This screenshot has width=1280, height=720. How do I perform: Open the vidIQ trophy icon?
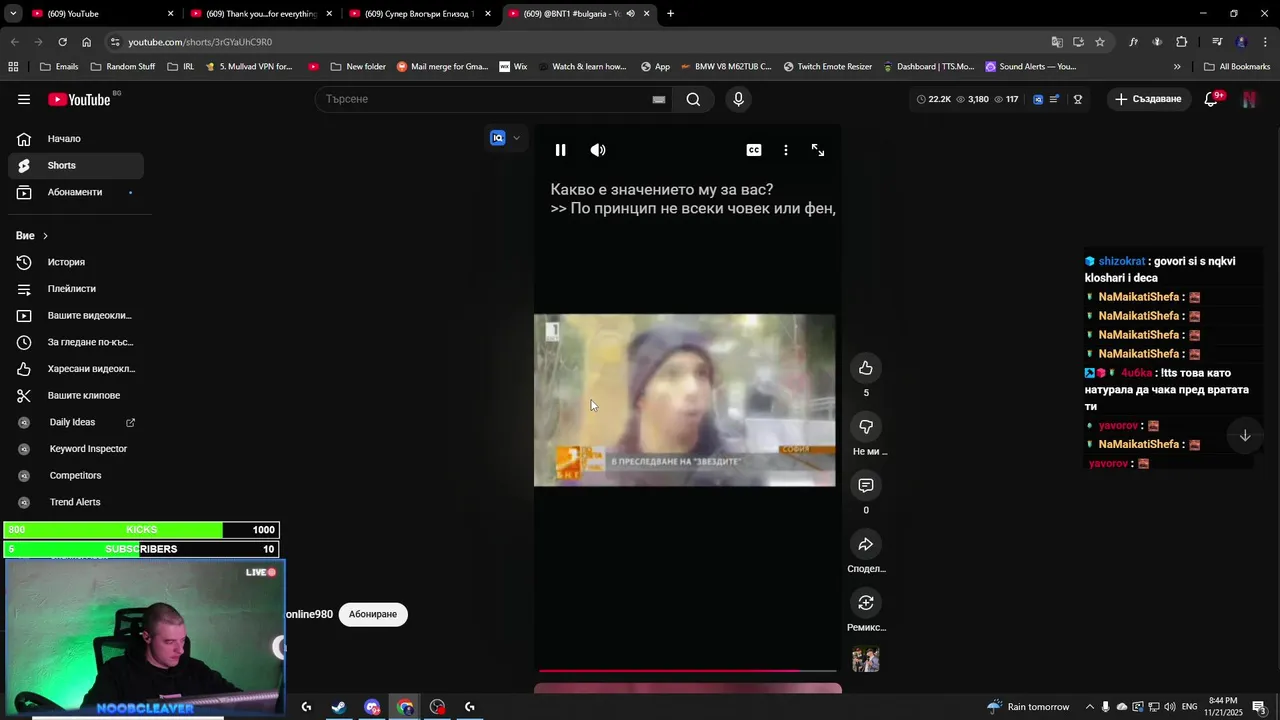pyautogui.click(x=1078, y=99)
